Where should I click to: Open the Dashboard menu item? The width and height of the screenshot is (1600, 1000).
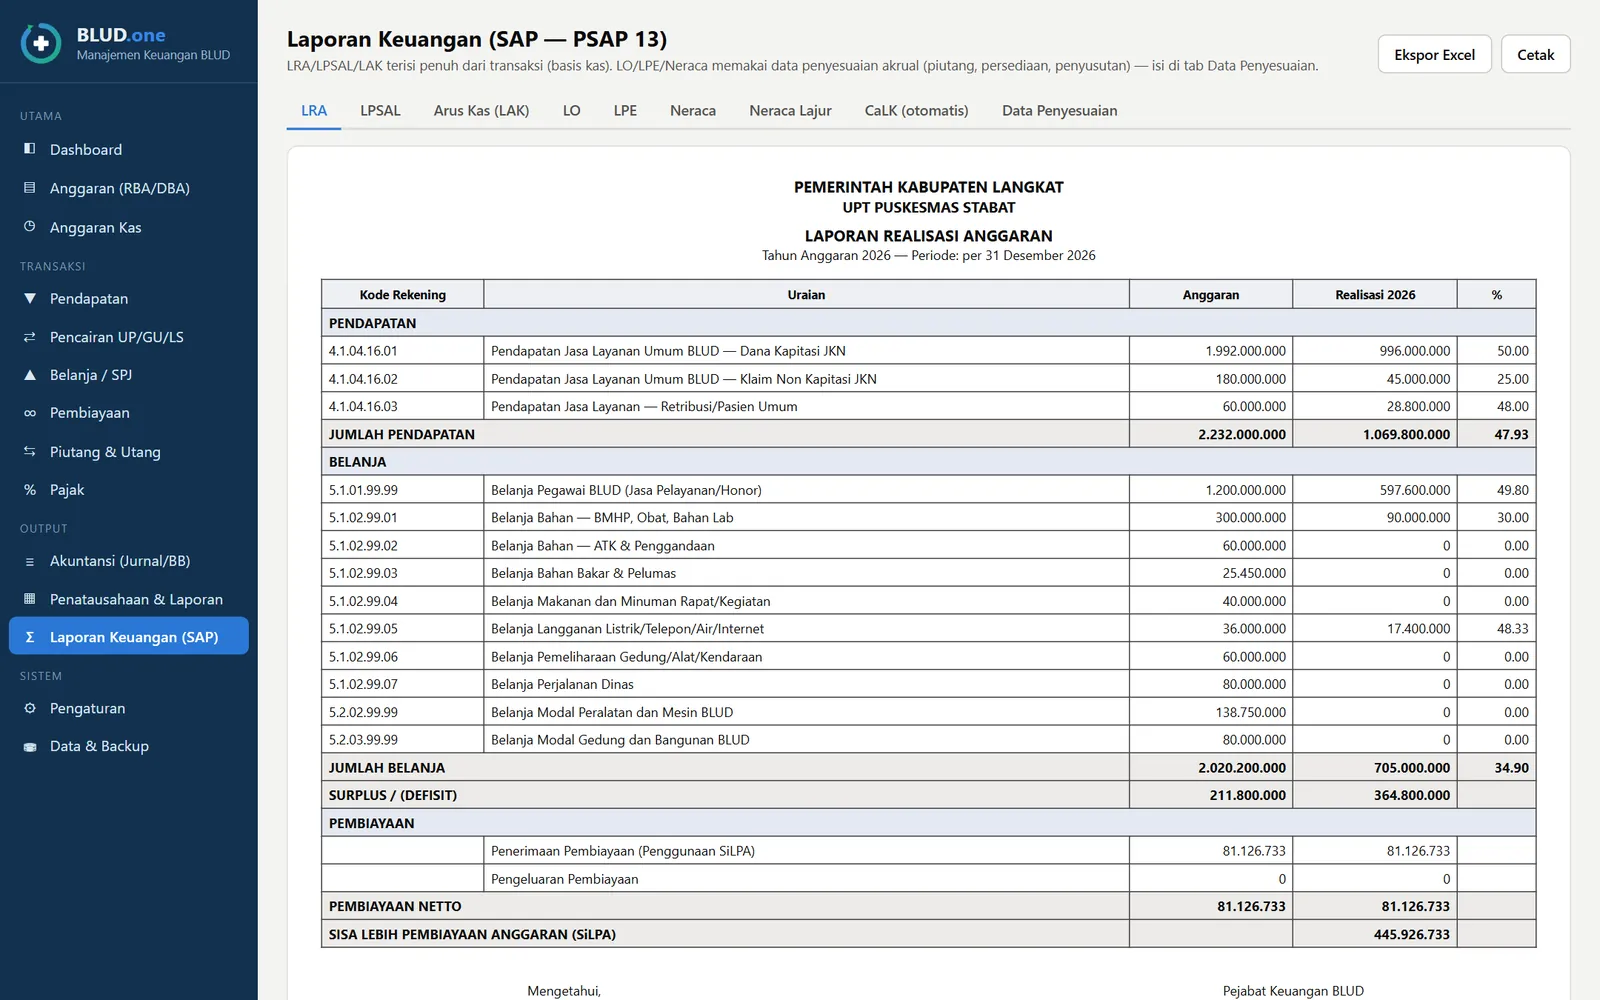click(x=129, y=149)
